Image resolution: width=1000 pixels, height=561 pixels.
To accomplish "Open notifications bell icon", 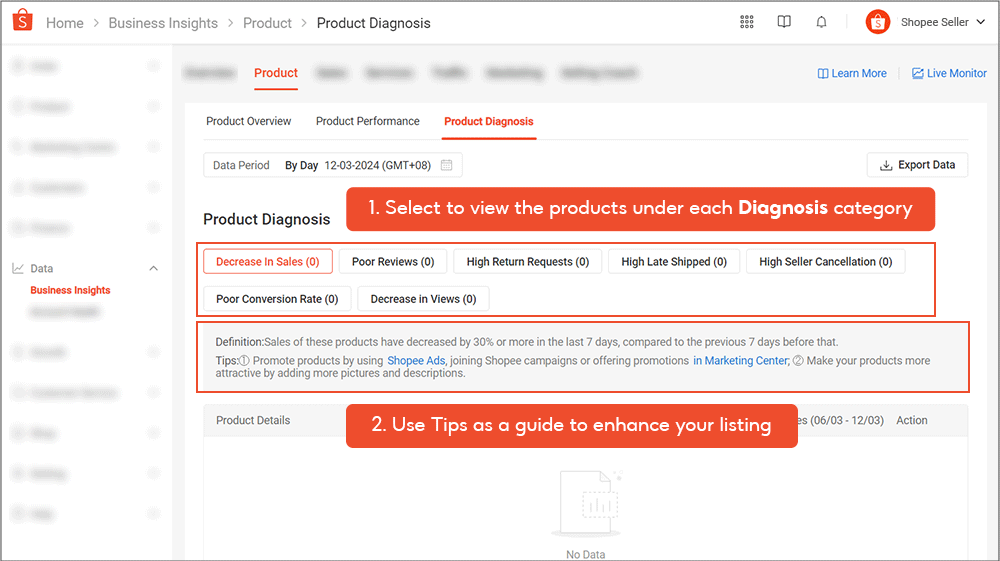I will [821, 22].
